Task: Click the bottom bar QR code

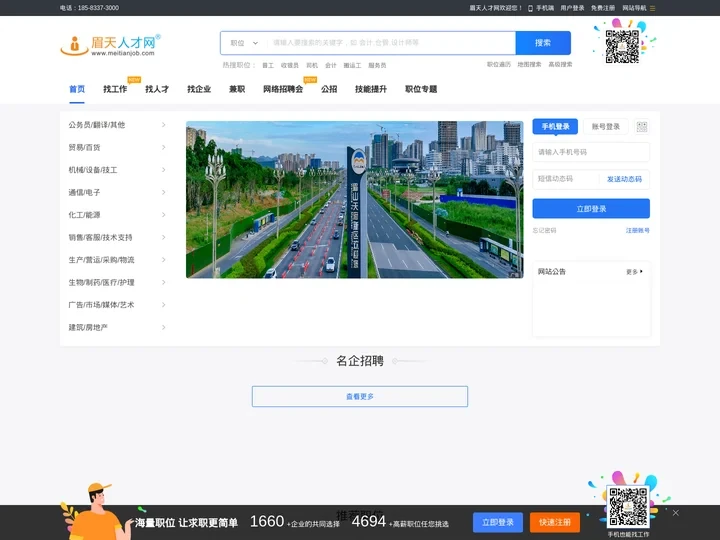Action: point(629,506)
